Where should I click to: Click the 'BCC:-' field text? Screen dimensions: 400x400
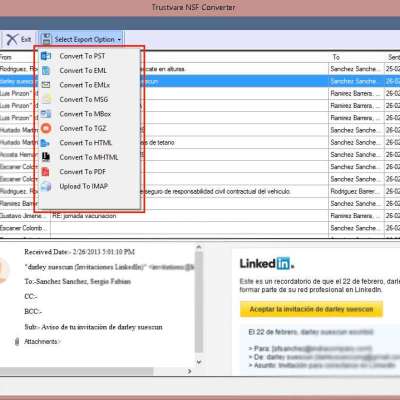(x=33, y=311)
